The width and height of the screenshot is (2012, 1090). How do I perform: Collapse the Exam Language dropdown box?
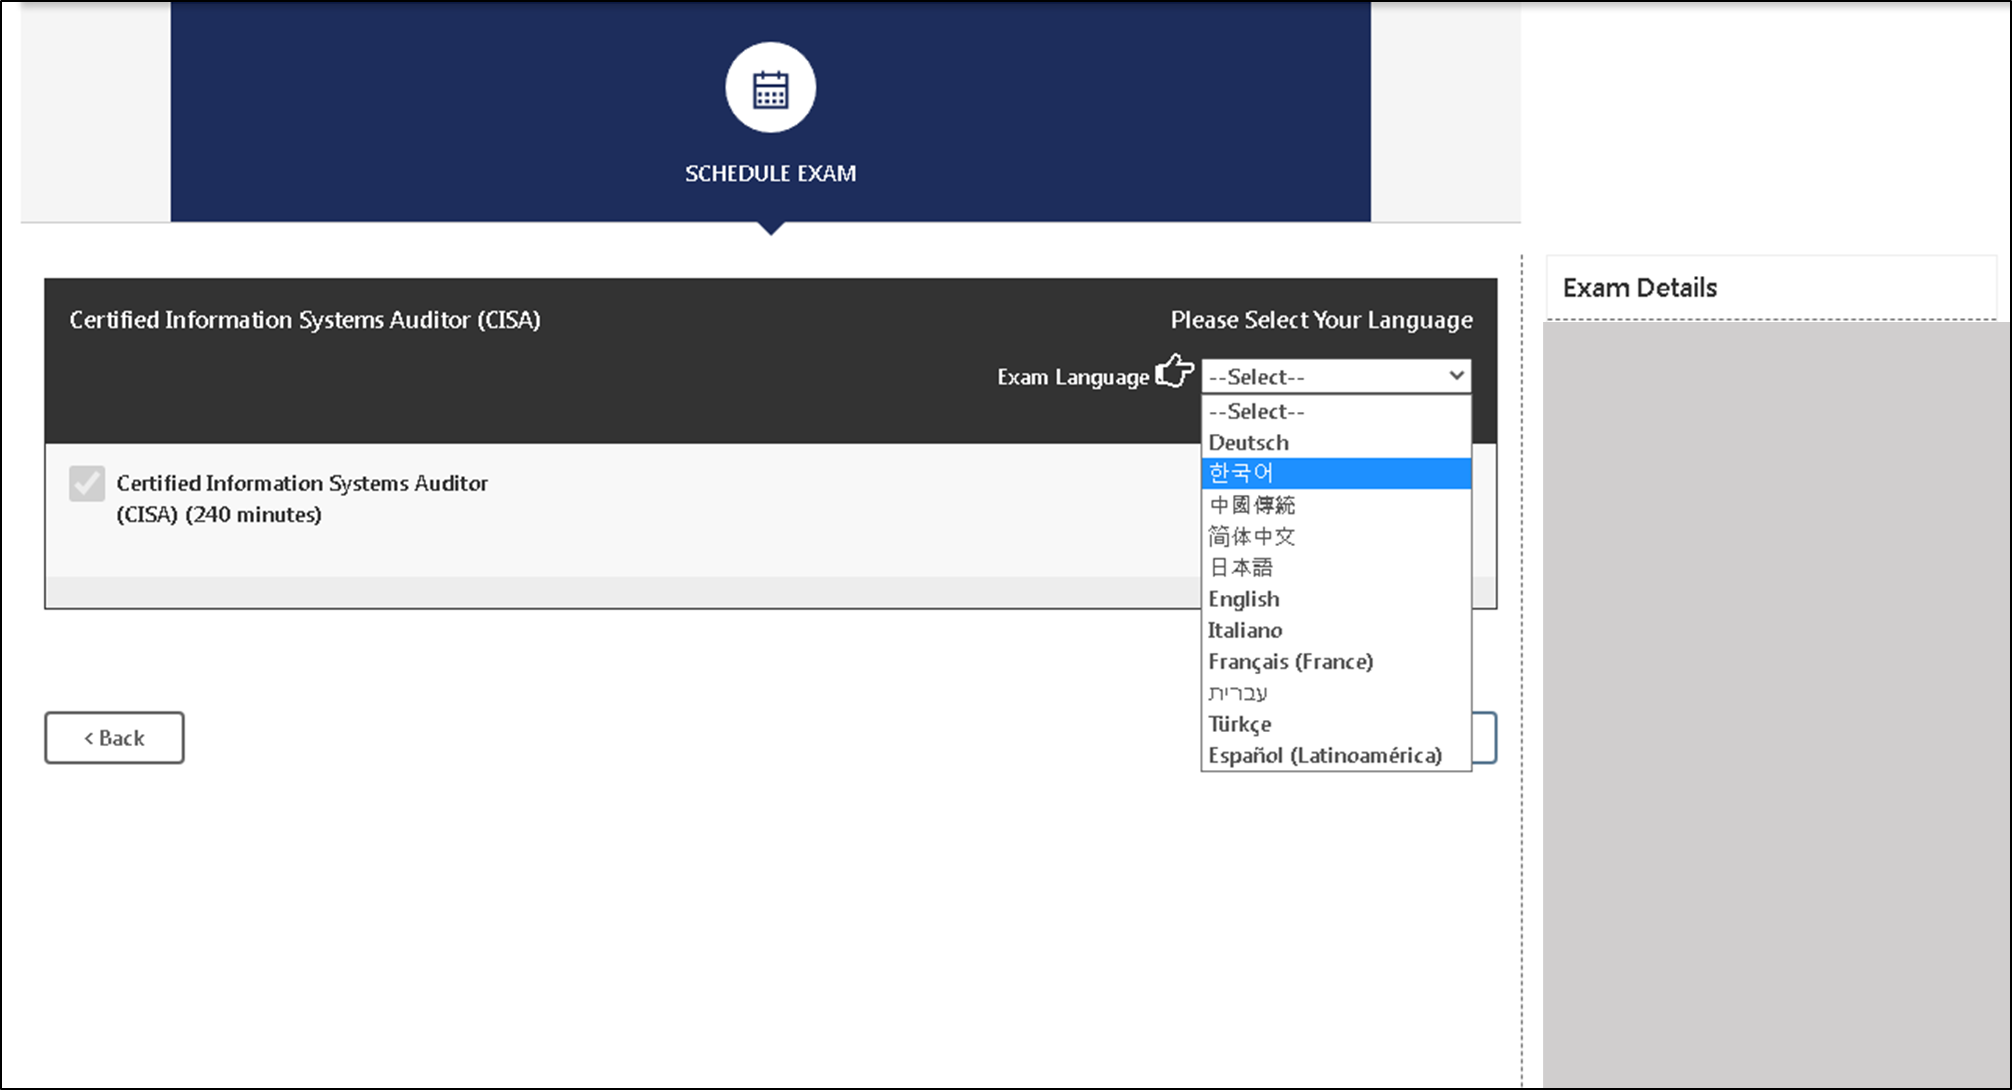point(1336,376)
